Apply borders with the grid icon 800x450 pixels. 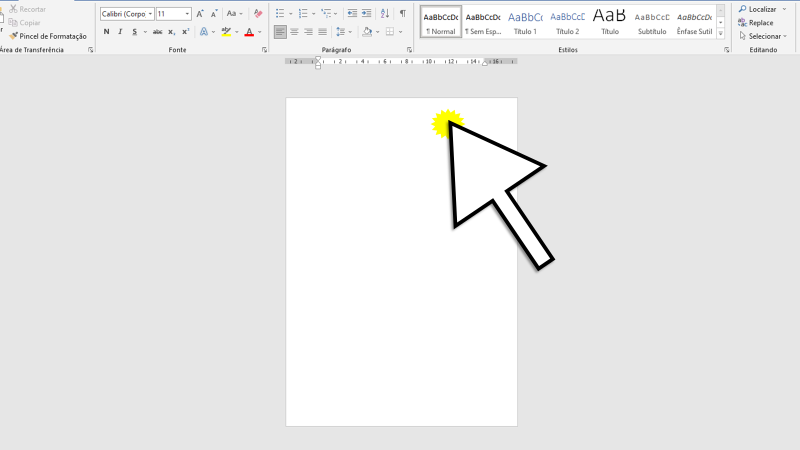pos(390,32)
